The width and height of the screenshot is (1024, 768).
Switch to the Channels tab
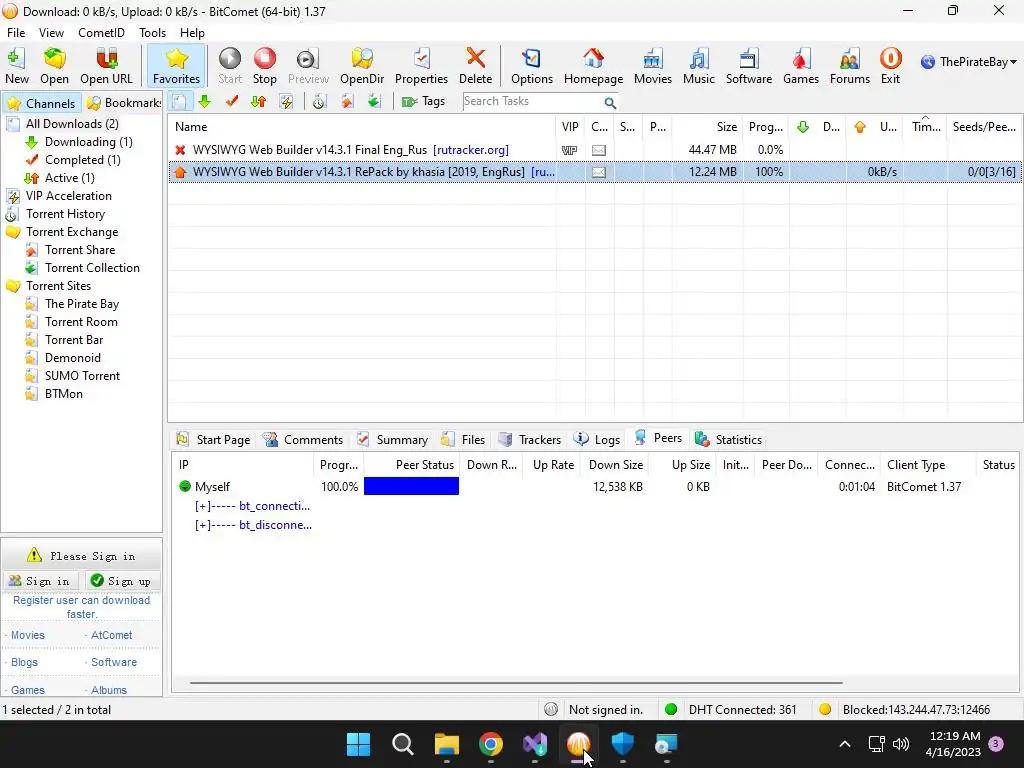click(x=42, y=103)
